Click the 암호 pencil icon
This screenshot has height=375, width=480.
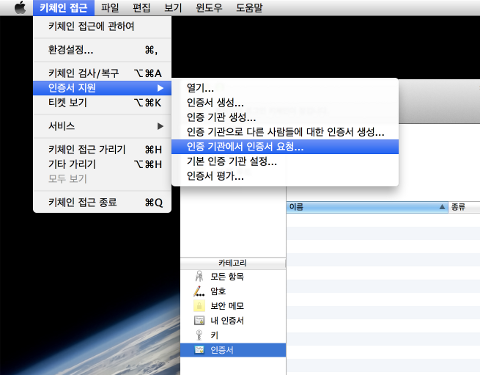coord(199,291)
